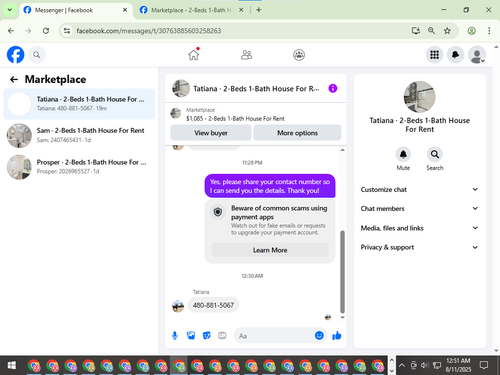
Task: Go to the Home feed icon
Action: [193, 55]
